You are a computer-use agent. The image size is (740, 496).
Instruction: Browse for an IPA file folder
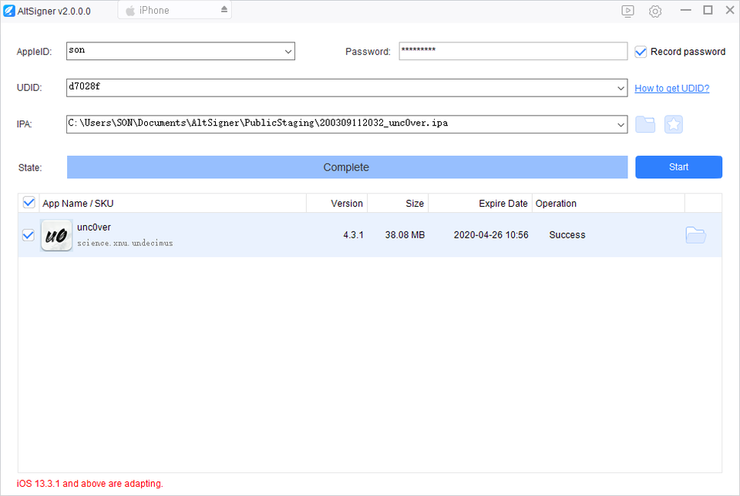pyautogui.click(x=645, y=124)
